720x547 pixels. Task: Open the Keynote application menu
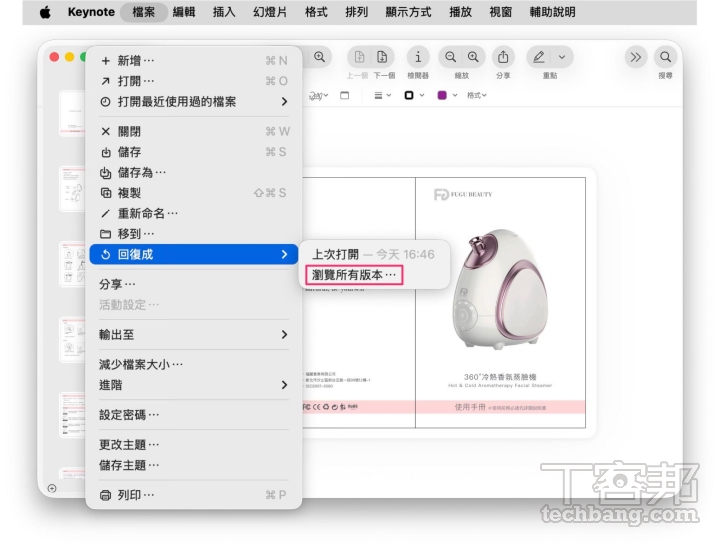(x=91, y=12)
